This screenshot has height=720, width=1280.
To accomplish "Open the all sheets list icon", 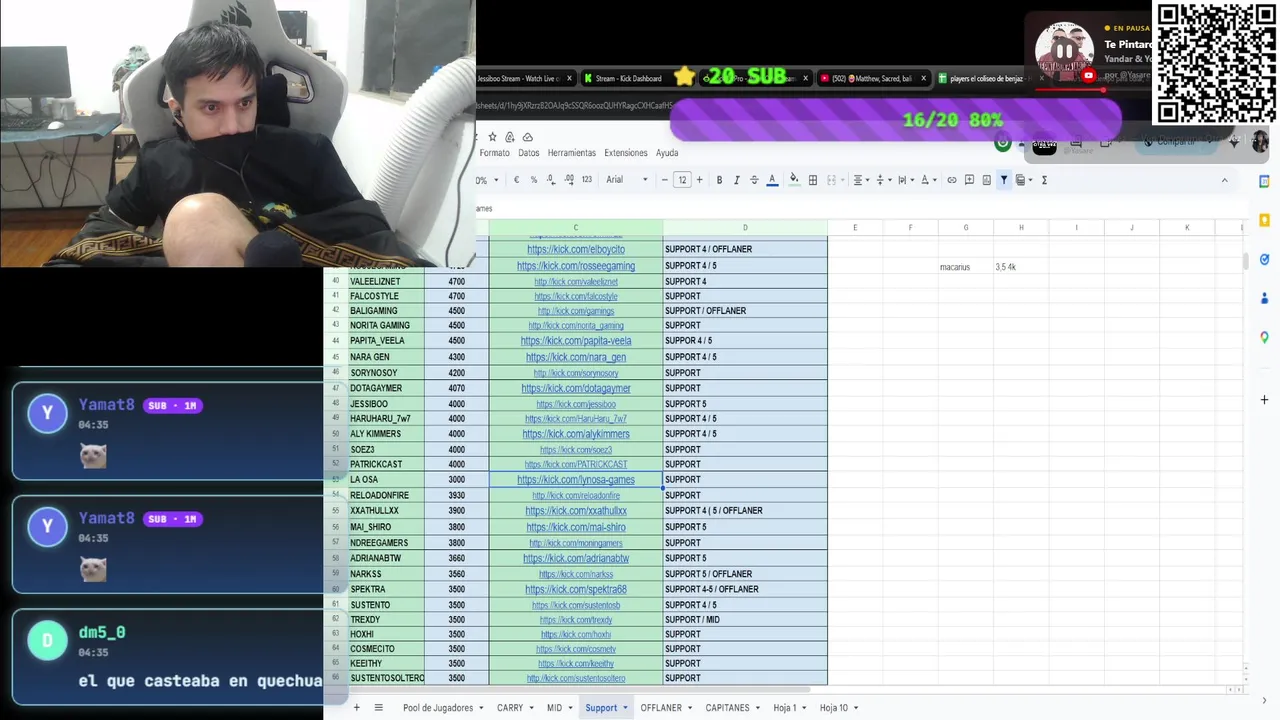I will coord(379,708).
